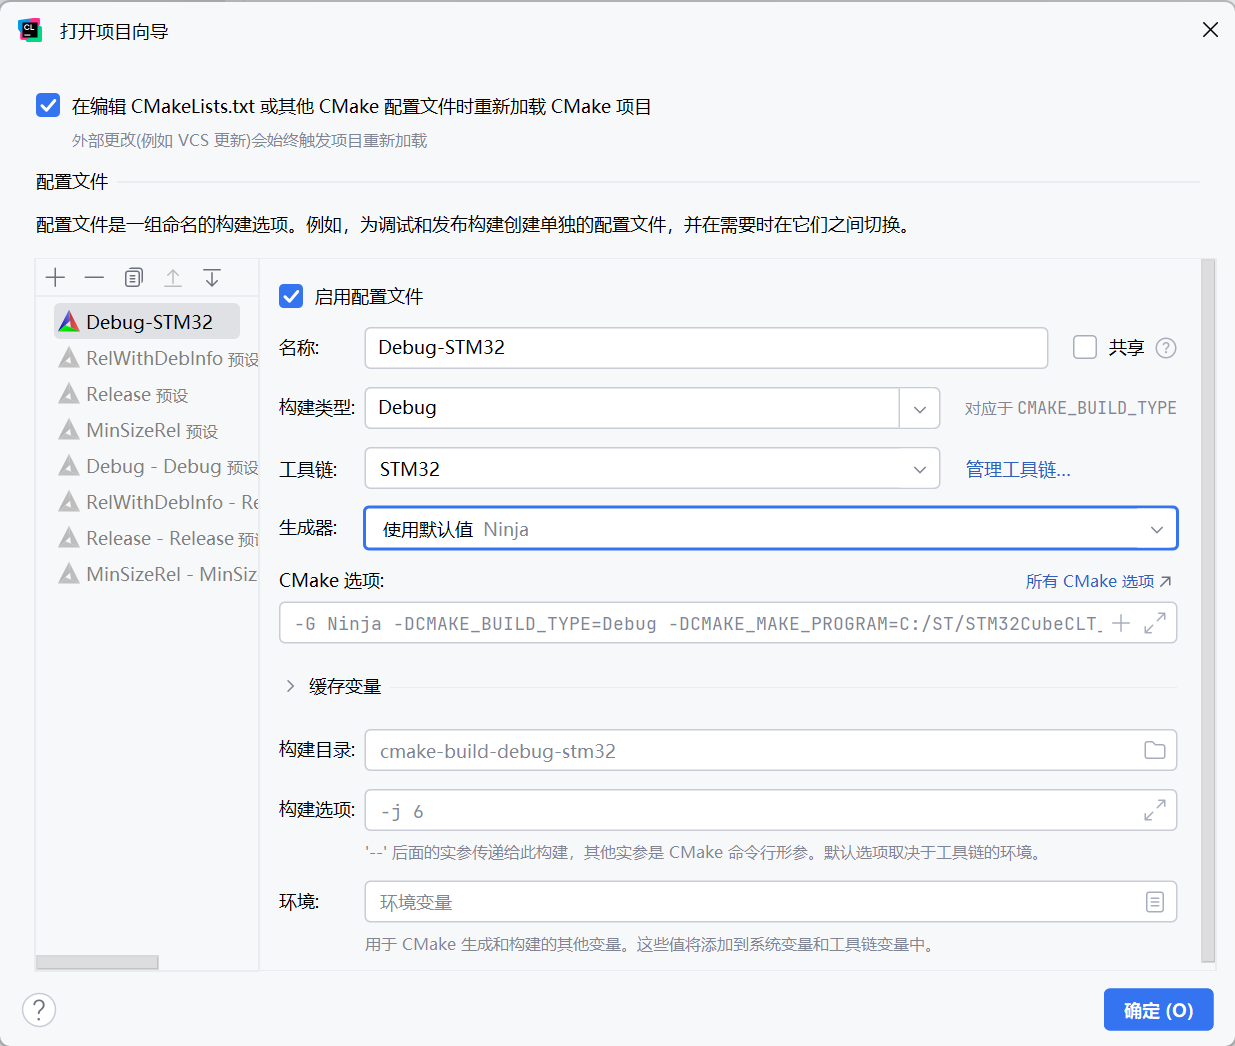Browse for build directory folder icon

1155,750
